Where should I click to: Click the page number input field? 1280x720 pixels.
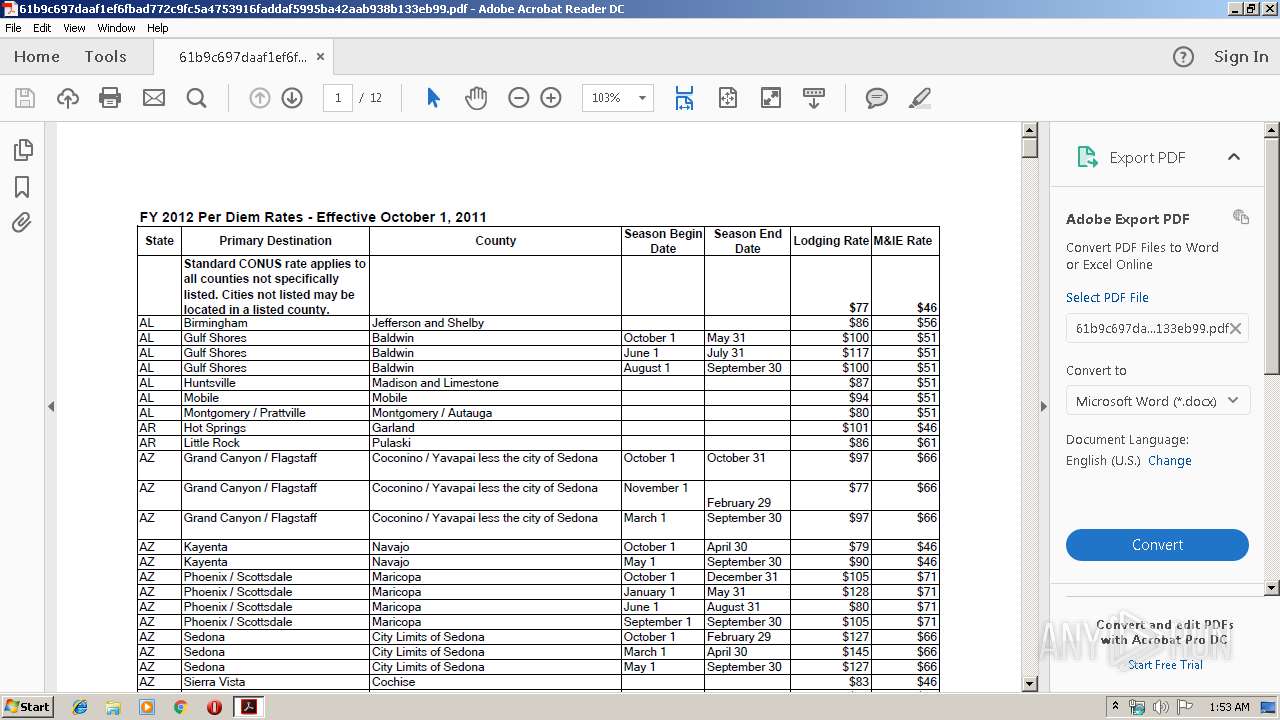pos(338,98)
